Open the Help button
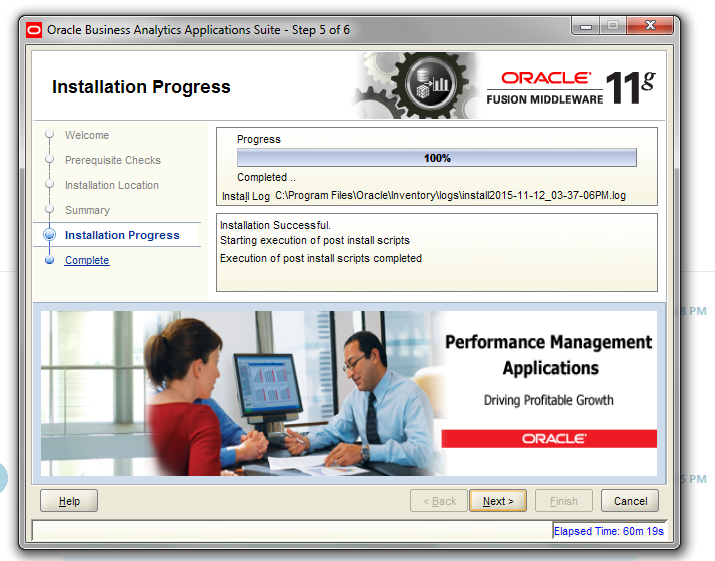This screenshot has width=715, height=561. point(69,501)
